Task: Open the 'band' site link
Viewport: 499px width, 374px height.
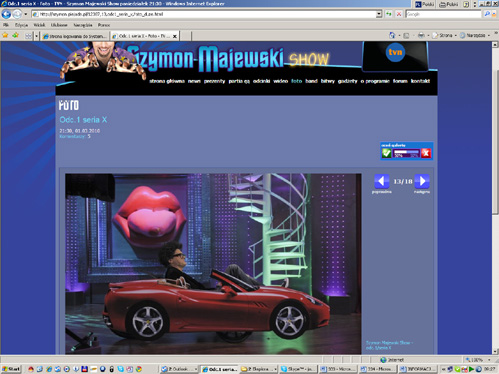Action: pyautogui.click(x=311, y=81)
